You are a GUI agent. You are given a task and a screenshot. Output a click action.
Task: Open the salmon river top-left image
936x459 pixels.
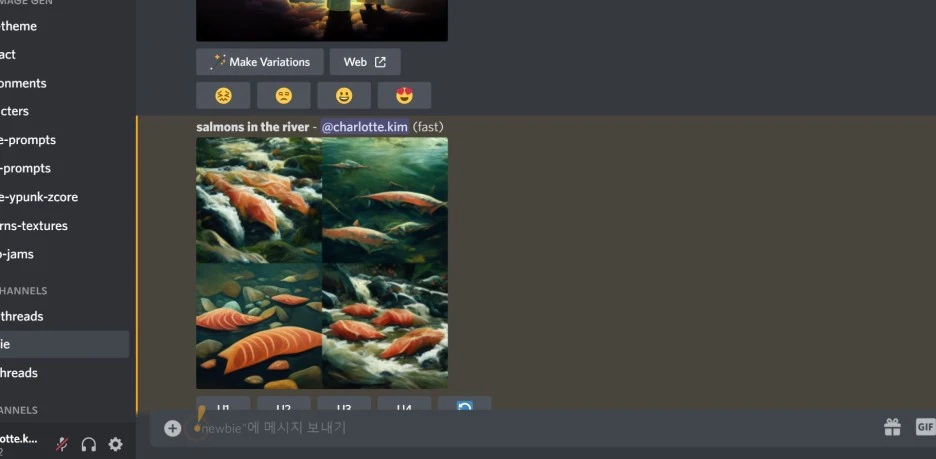point(258,200)
